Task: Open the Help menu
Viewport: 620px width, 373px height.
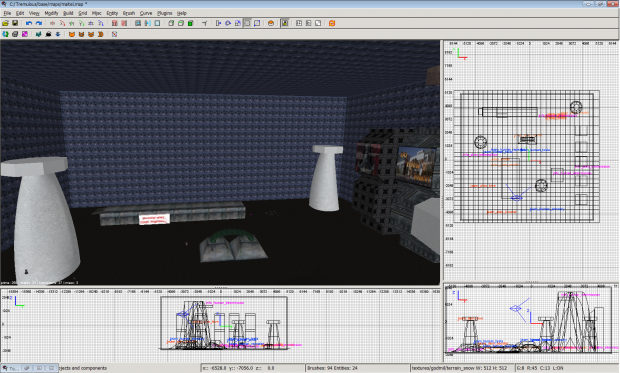Action: click(x=181, y=13)
